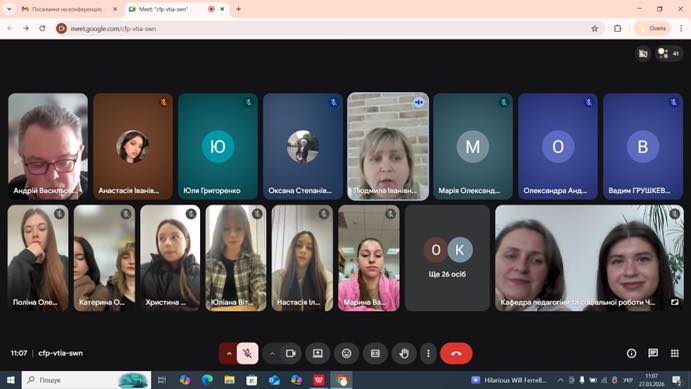Select Анастасія Іванів... participant tile
This screenshot has width=691, height=389.
(133, 146)
